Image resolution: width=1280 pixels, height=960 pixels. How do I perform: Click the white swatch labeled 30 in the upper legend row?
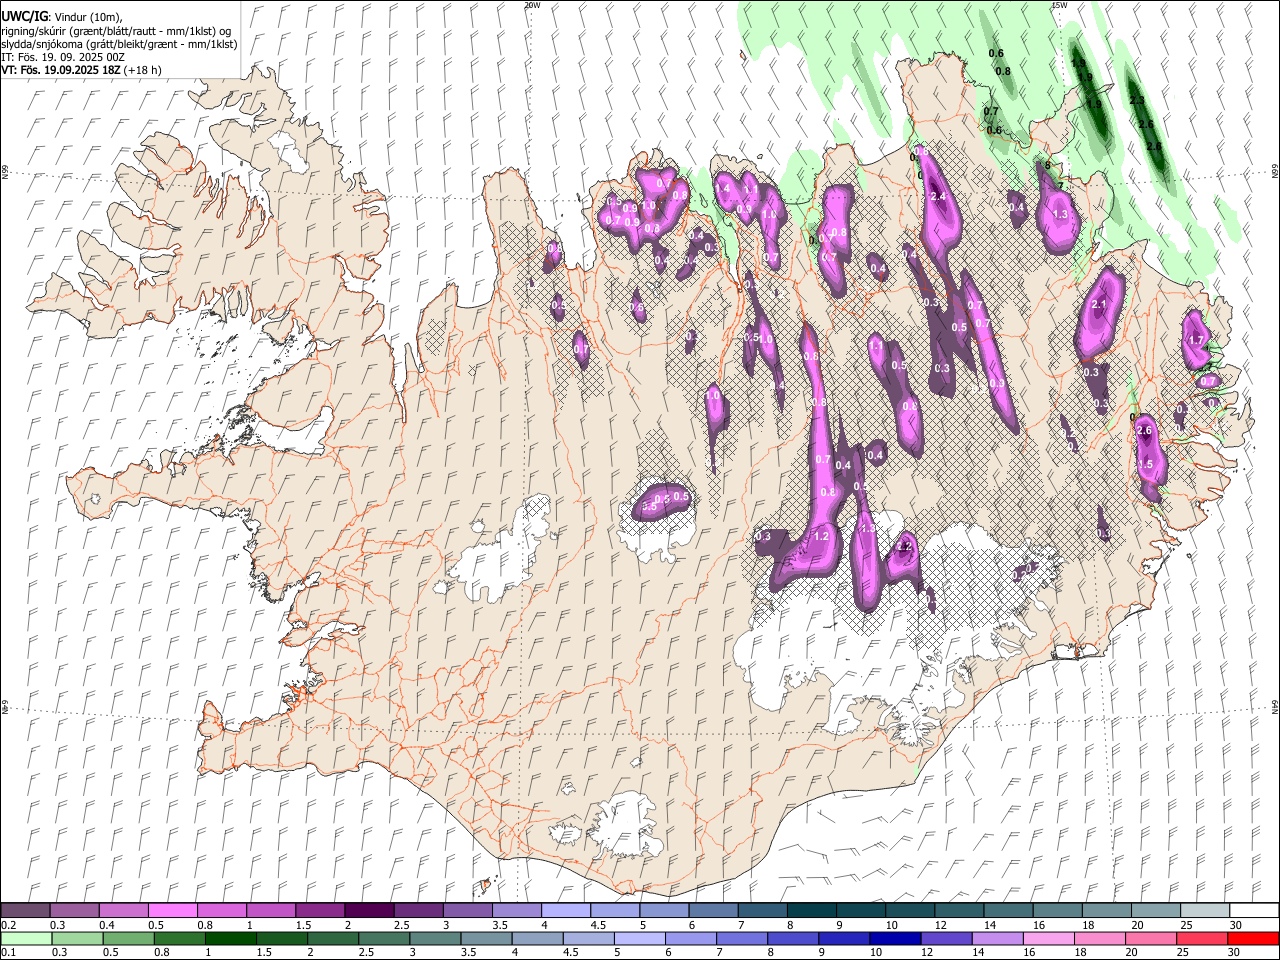coord(1255,910)
